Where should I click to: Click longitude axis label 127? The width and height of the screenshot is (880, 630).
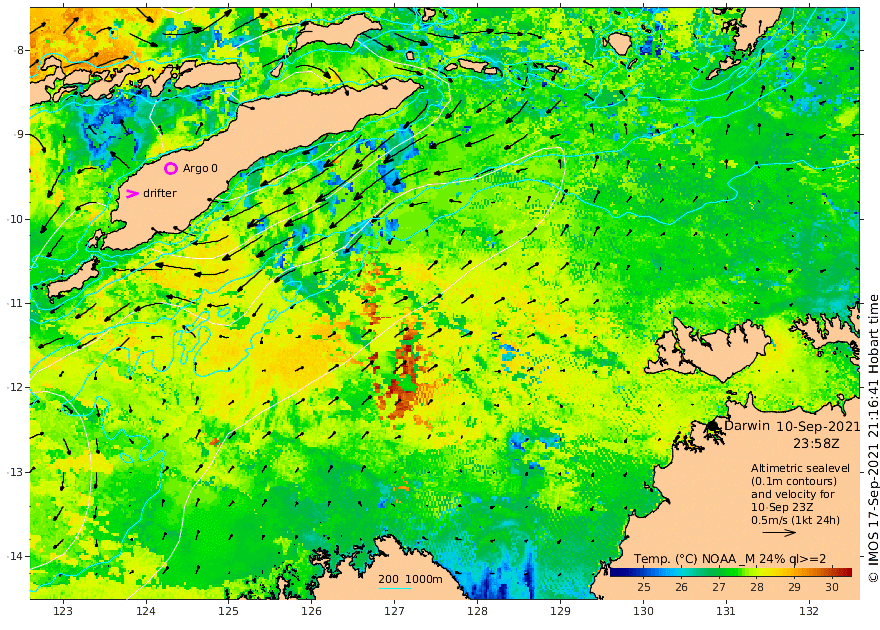coord(395,611)
